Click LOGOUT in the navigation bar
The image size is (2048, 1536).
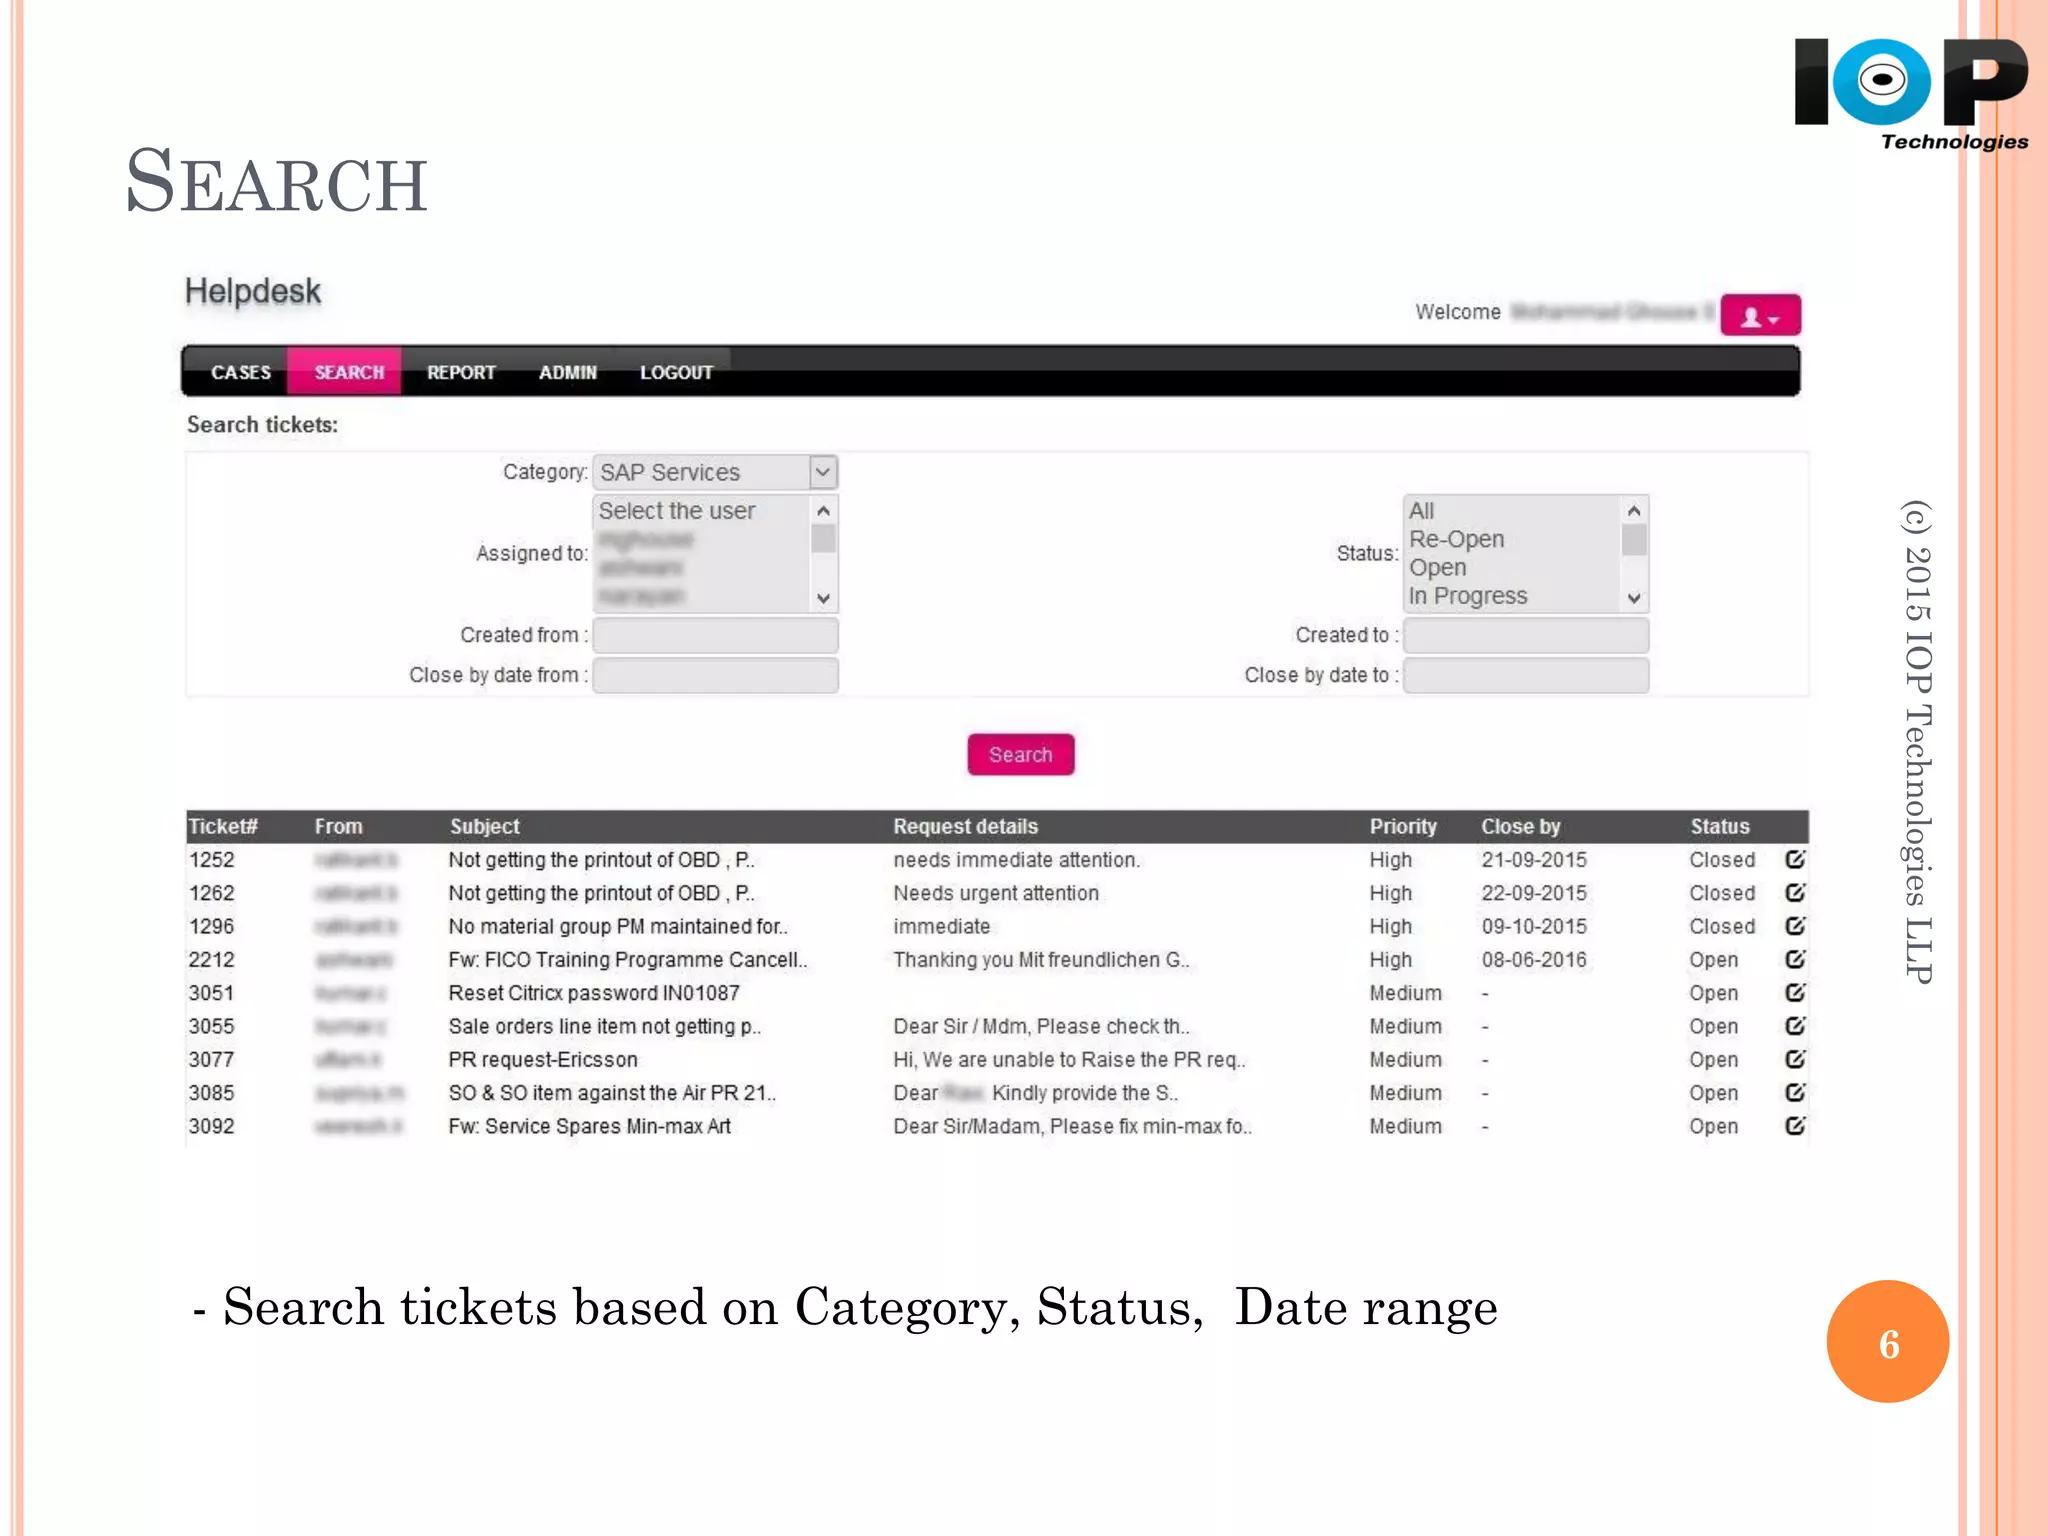click(x=676, y=372)
